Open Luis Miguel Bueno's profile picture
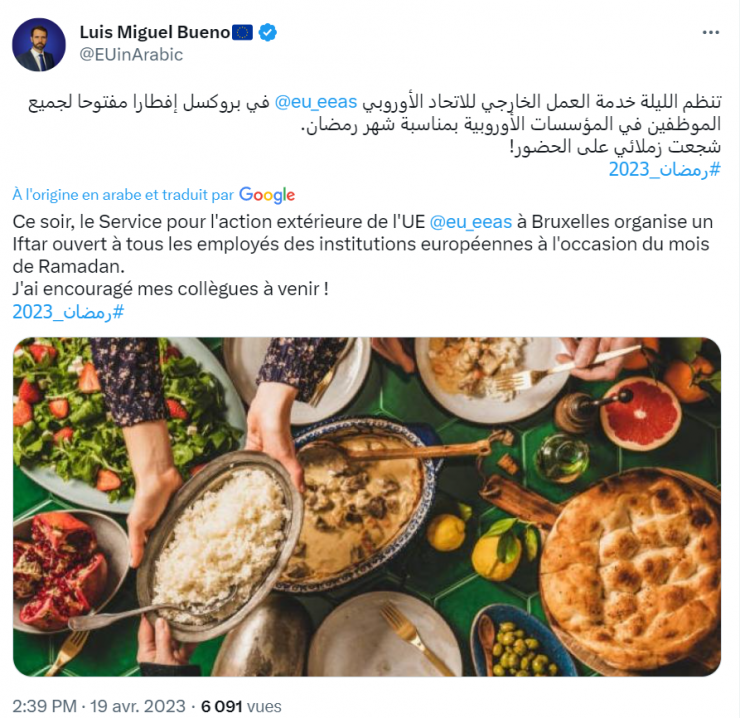The height and width of the screenshot is (718, 740). (x=39, y=45)
